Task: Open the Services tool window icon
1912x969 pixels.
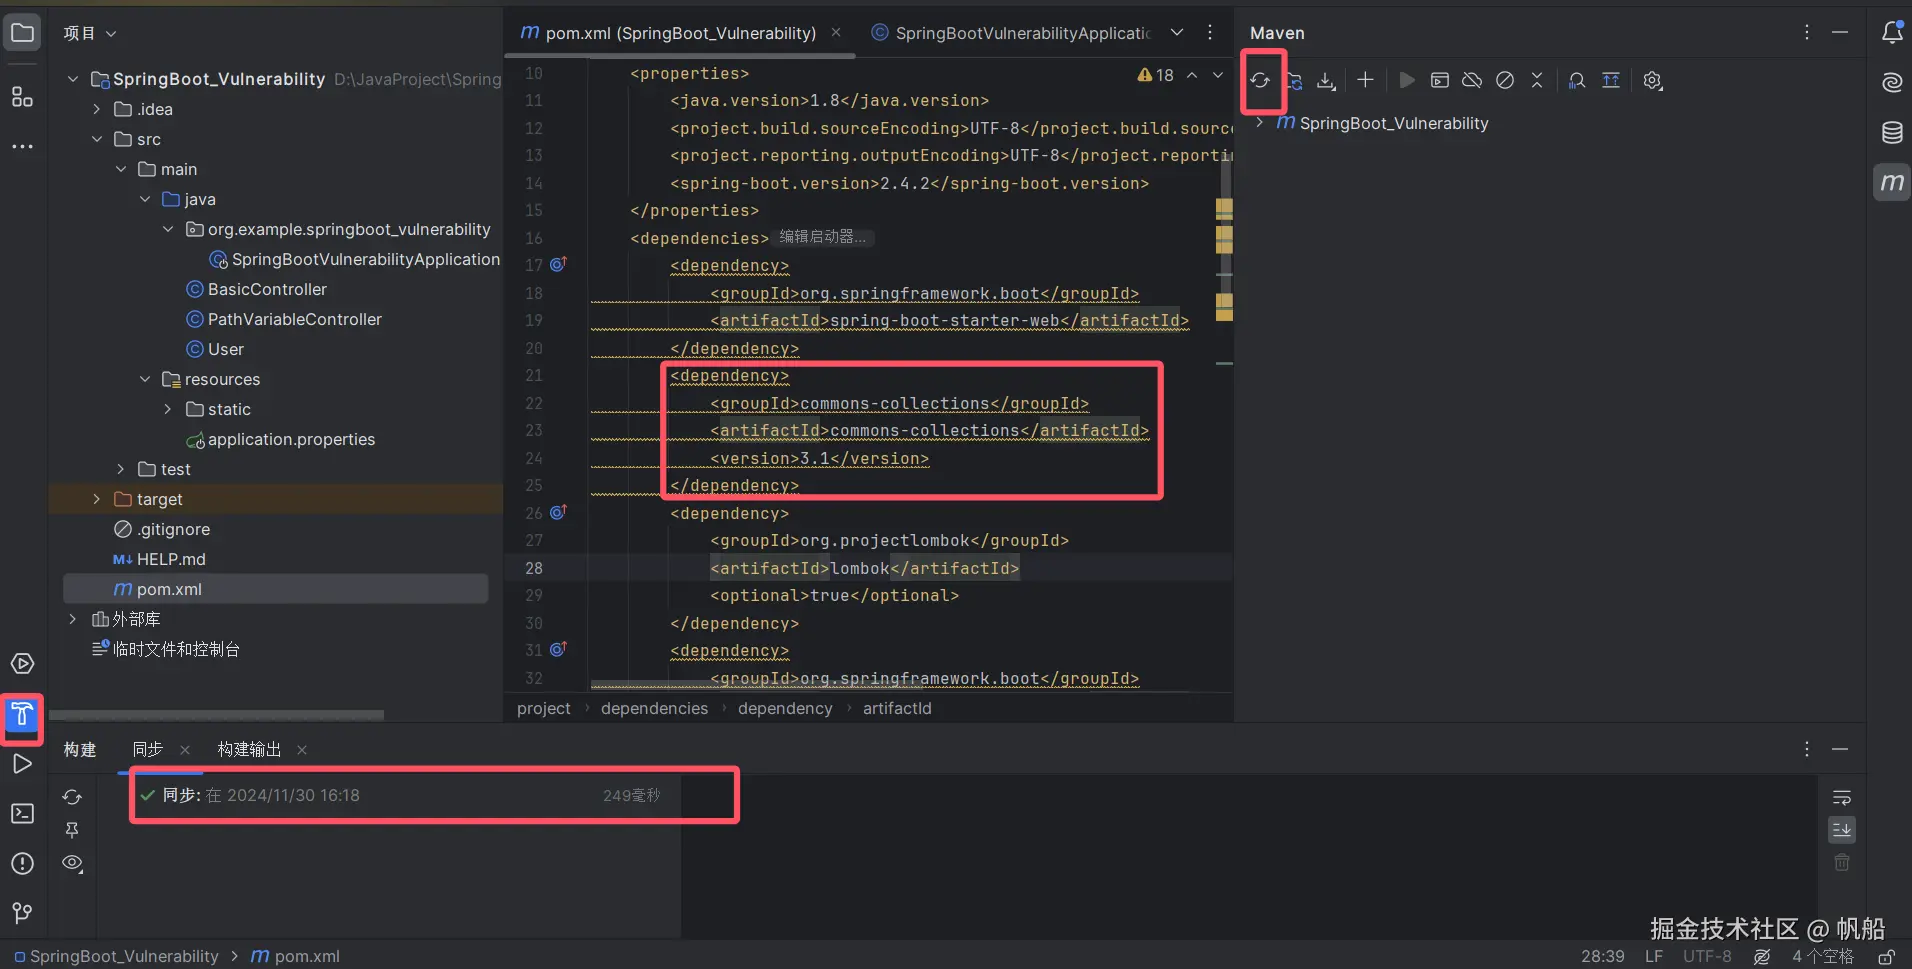Action: click(x=22, y=664)
